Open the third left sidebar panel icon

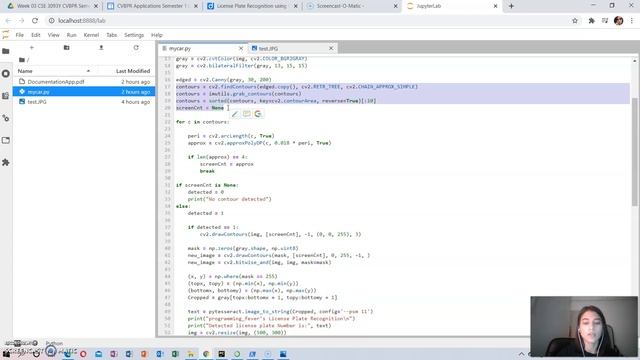point(6,96)
